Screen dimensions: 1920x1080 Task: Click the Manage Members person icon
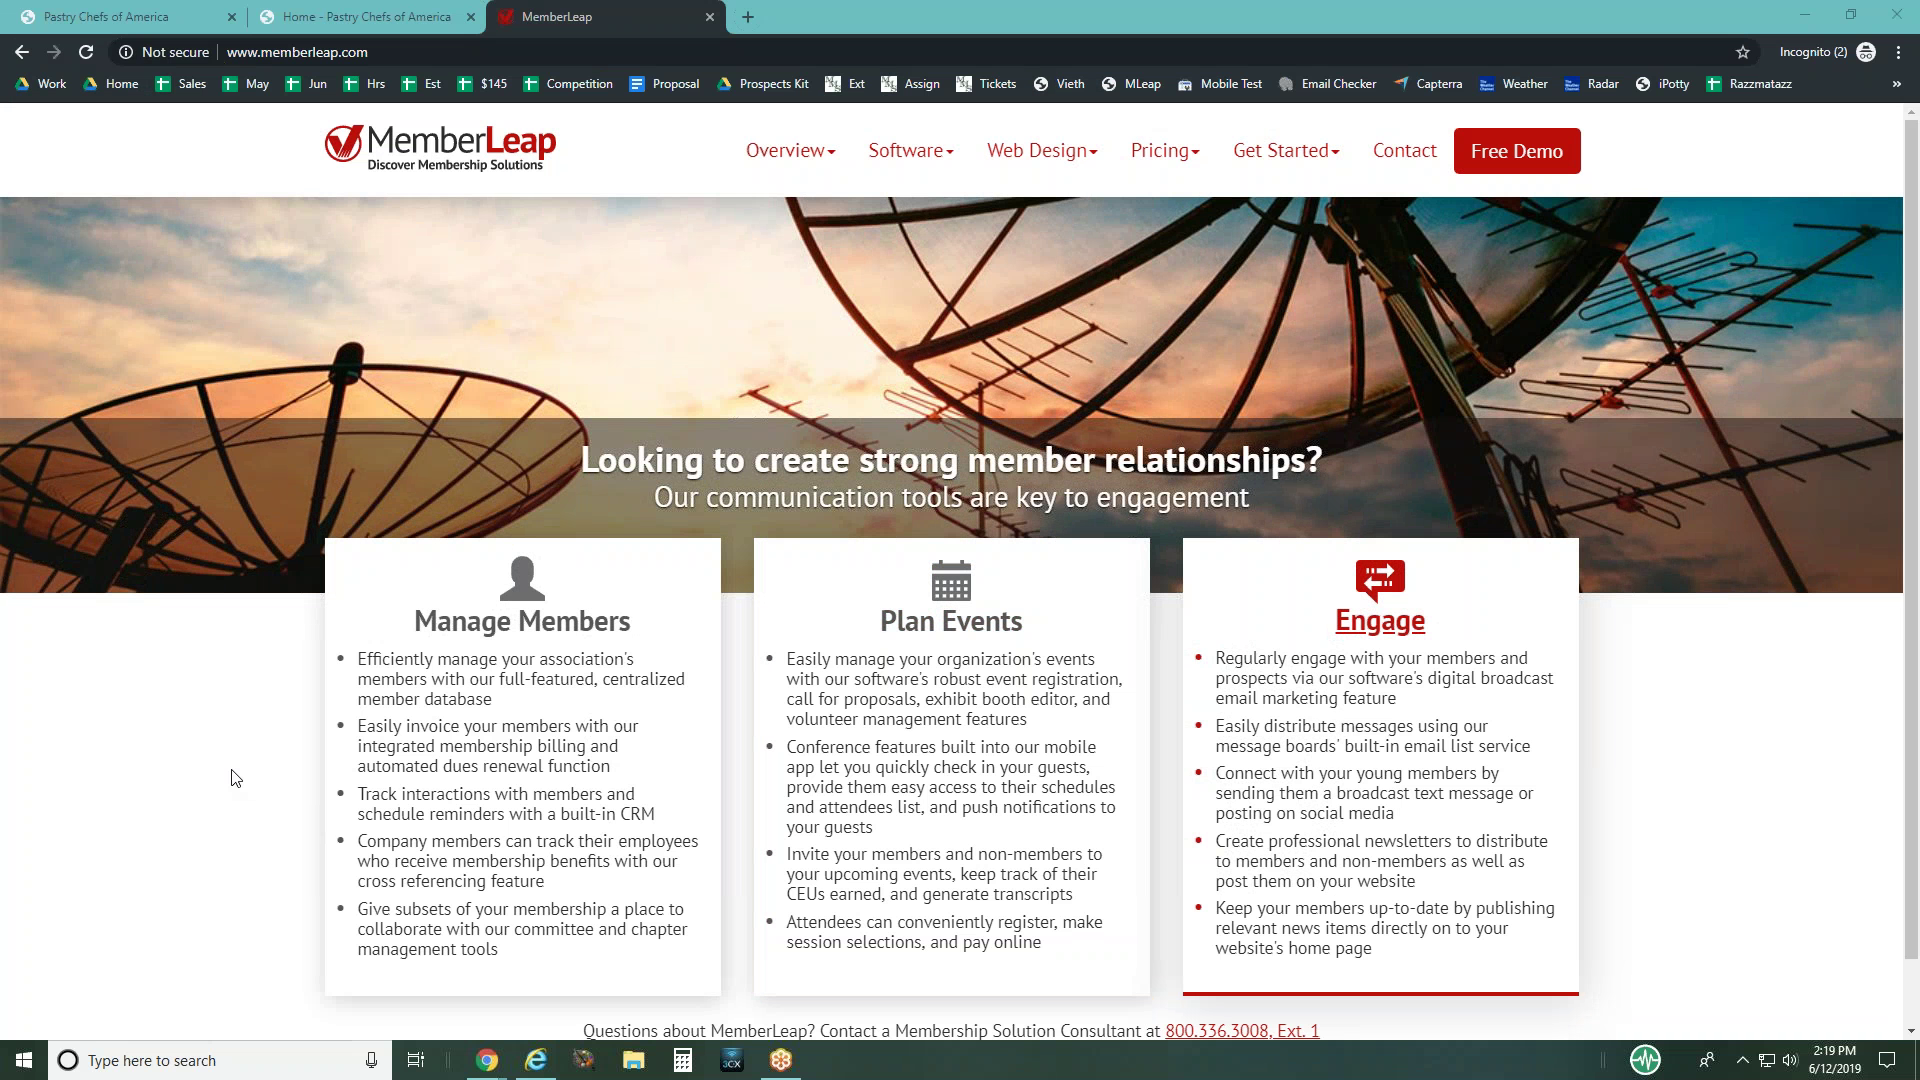click(522, 578)
